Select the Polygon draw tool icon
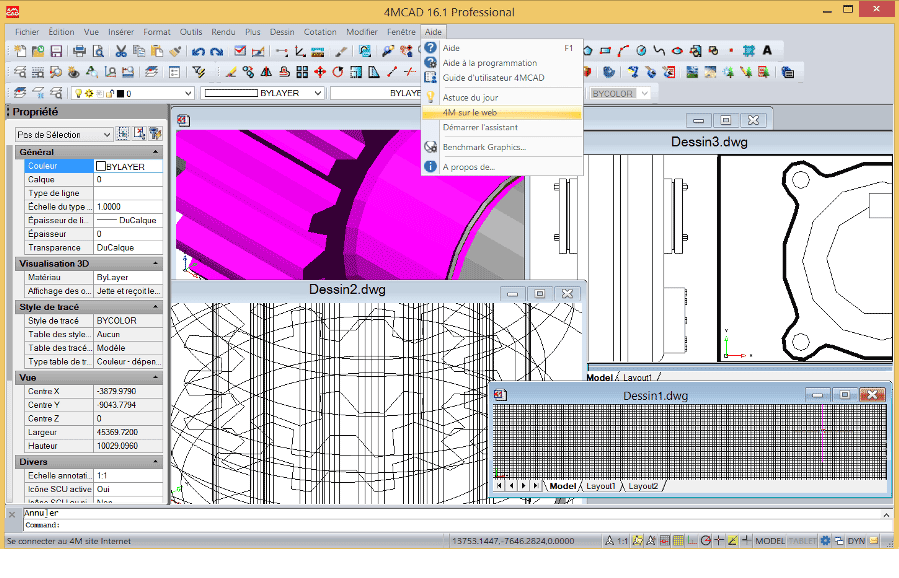The height and width of the screenshot is (578, 899). point(588,50)
